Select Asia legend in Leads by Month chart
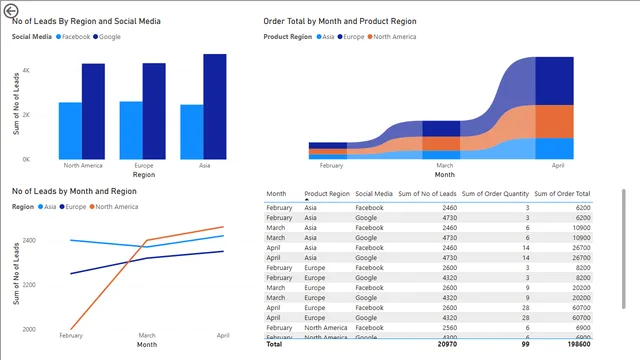Screen dimensions: 640x360 [x=47, y=207]
